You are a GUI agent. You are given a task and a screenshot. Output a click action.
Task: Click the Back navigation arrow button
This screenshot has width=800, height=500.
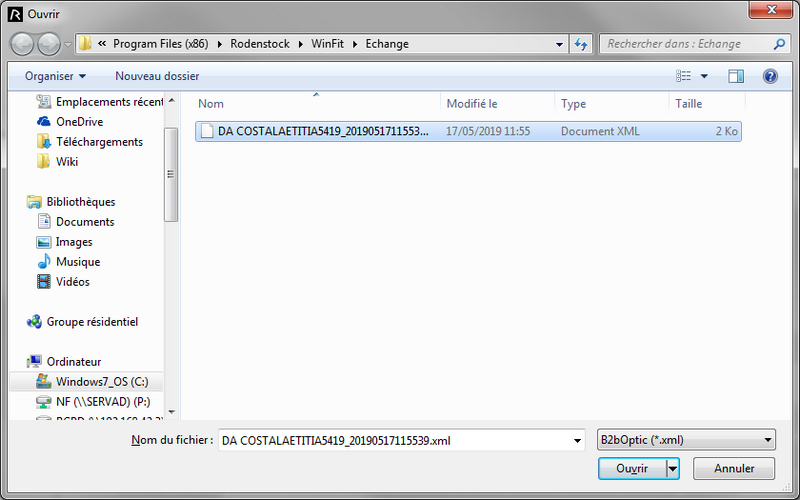pos(22,44)
